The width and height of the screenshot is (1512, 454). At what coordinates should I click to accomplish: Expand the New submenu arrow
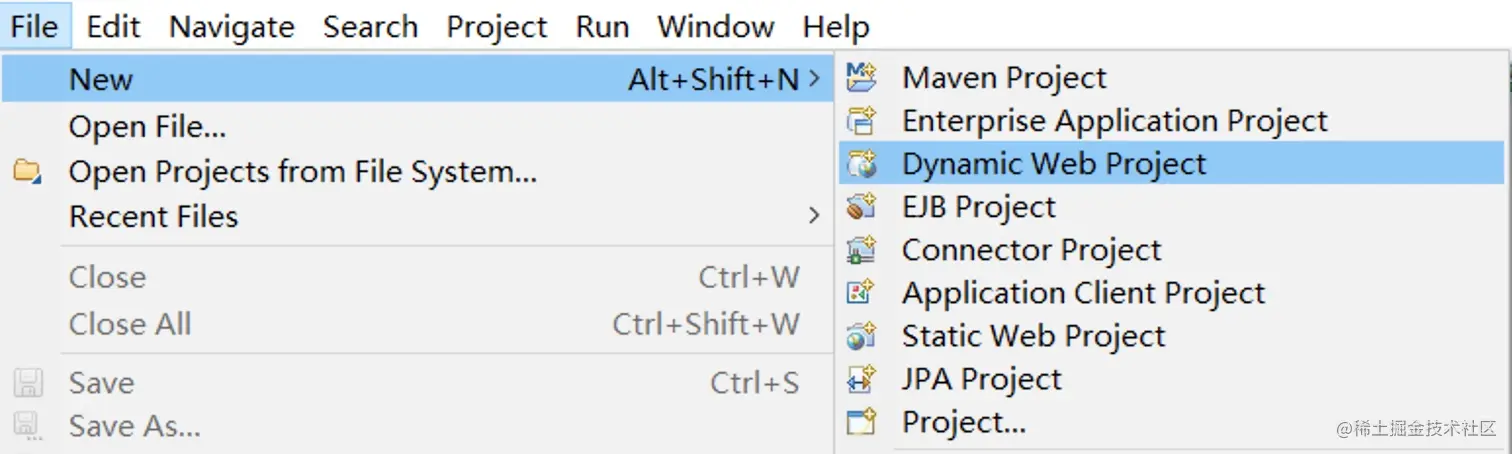click(x=815, y=79)
